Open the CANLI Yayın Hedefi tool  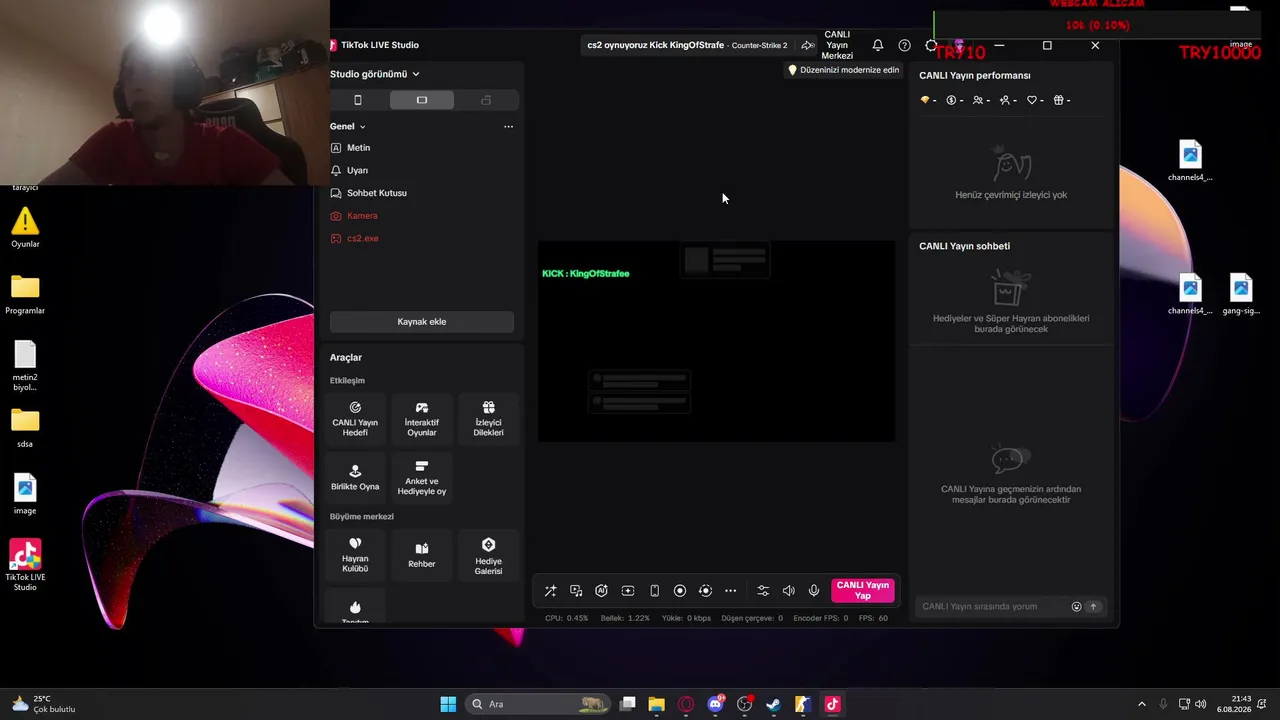[355, 419]
